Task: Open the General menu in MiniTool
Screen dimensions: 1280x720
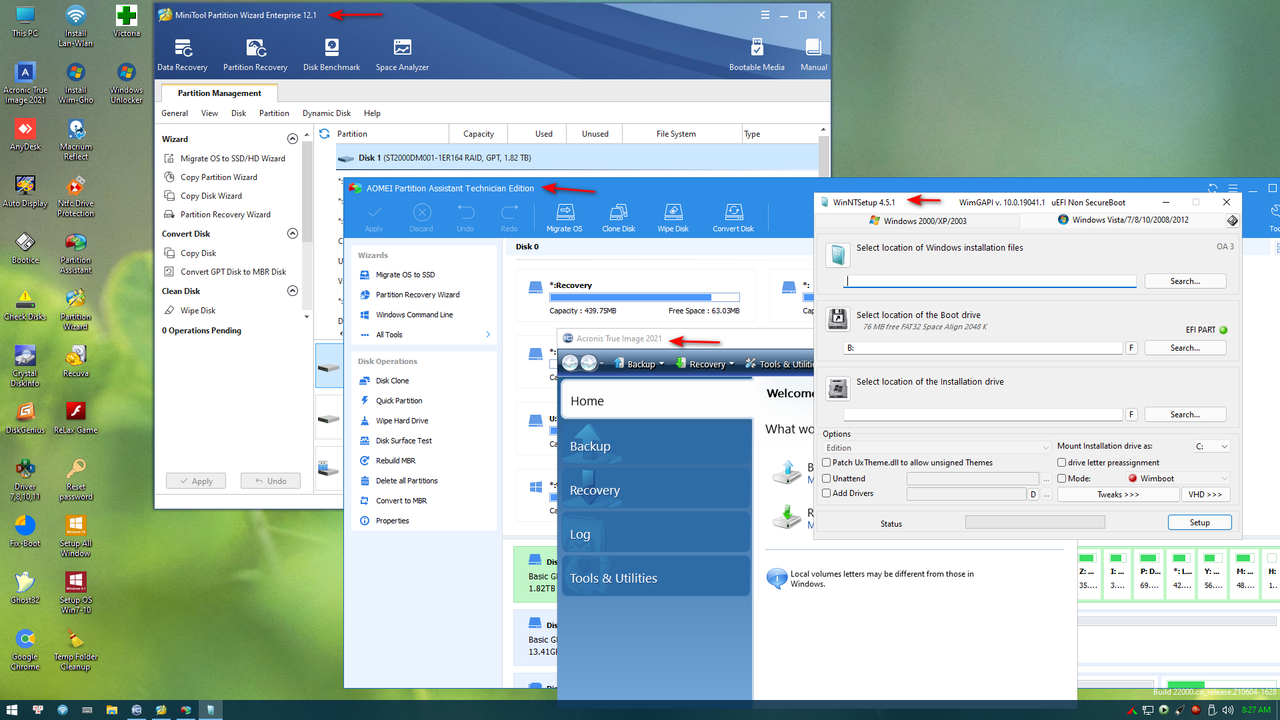Action: pyautogui.click(x=175, y=113)
